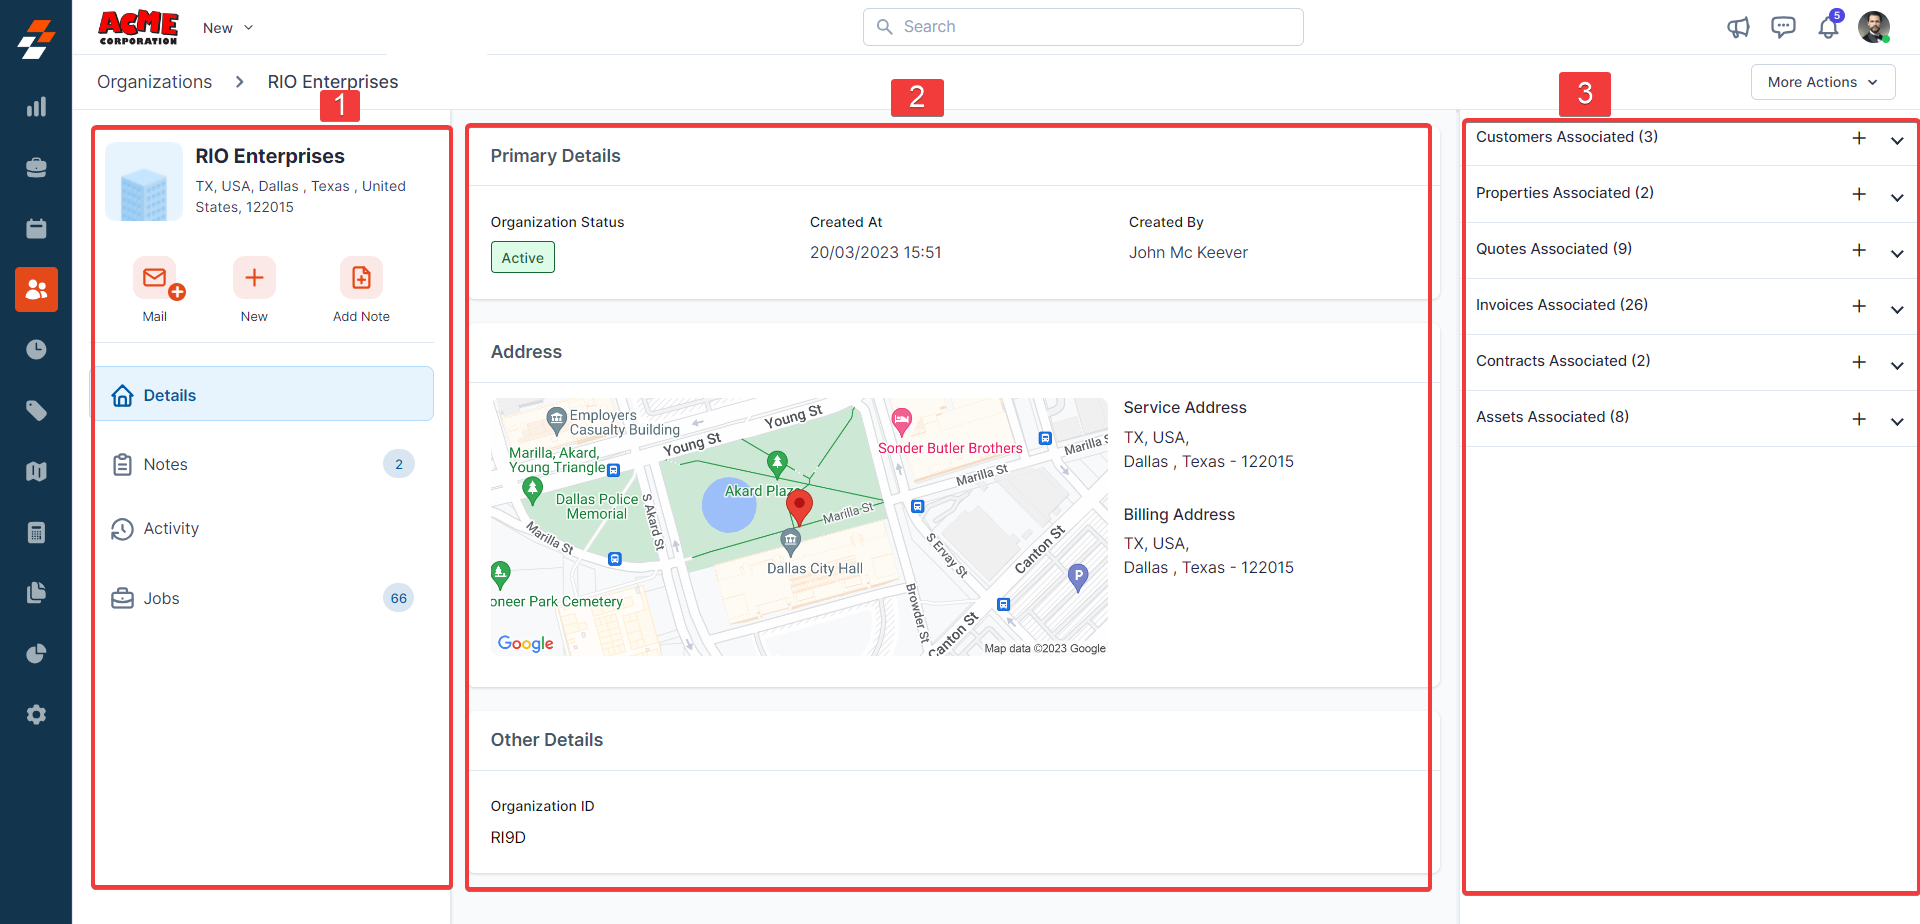
Task: Open the calendar icon in left sidebar
Action: click(36, 229)
